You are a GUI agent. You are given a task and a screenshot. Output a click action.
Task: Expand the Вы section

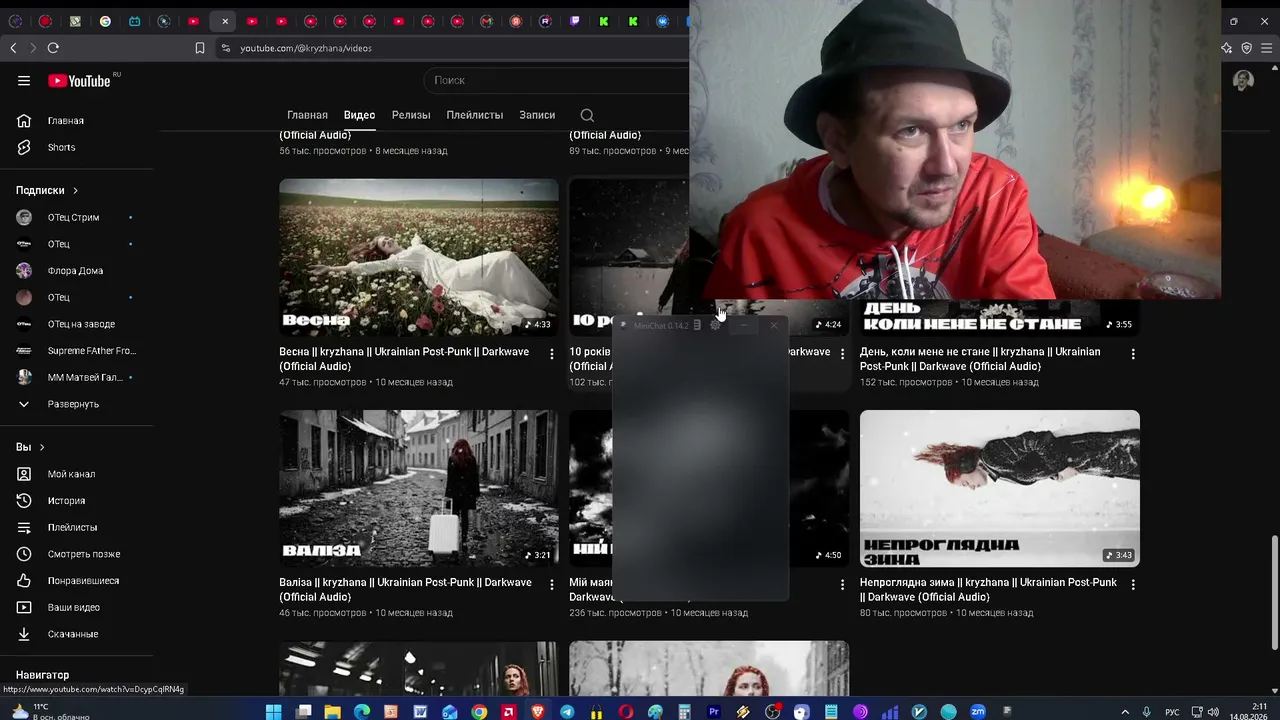point(30,447)
